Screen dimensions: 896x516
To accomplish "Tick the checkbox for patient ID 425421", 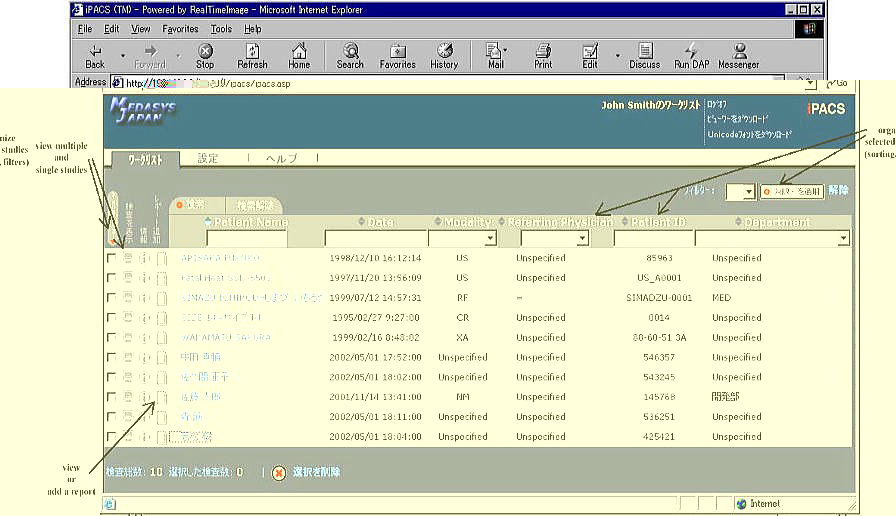I will 111,437.
